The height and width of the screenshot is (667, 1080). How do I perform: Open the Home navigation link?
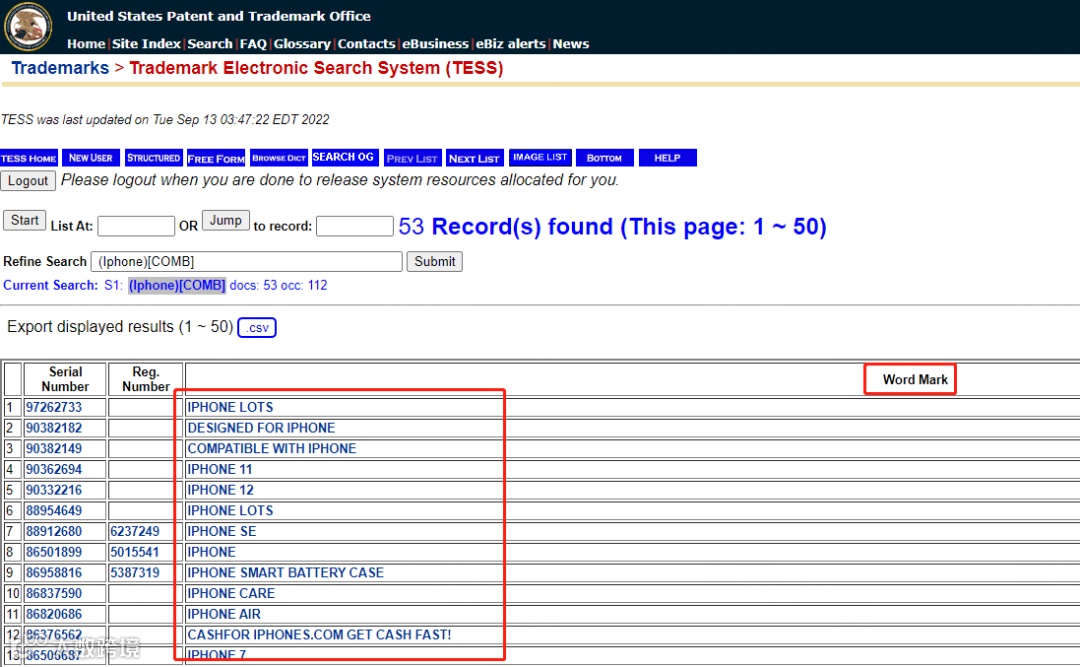click(86, 43)
